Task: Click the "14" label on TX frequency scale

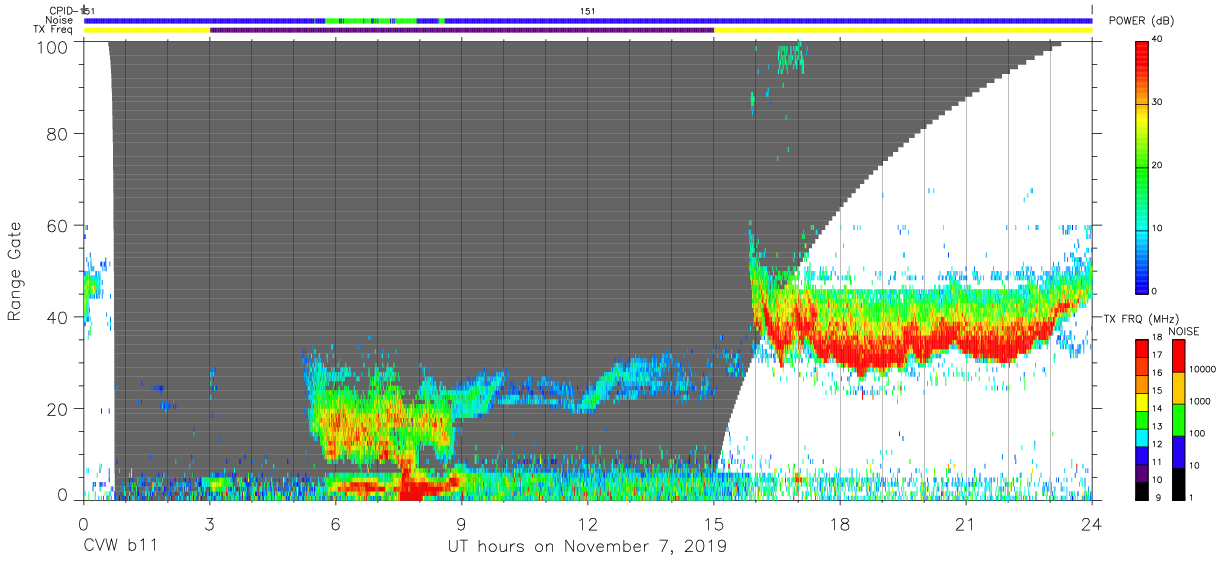Action: [x=1157, y=409]
